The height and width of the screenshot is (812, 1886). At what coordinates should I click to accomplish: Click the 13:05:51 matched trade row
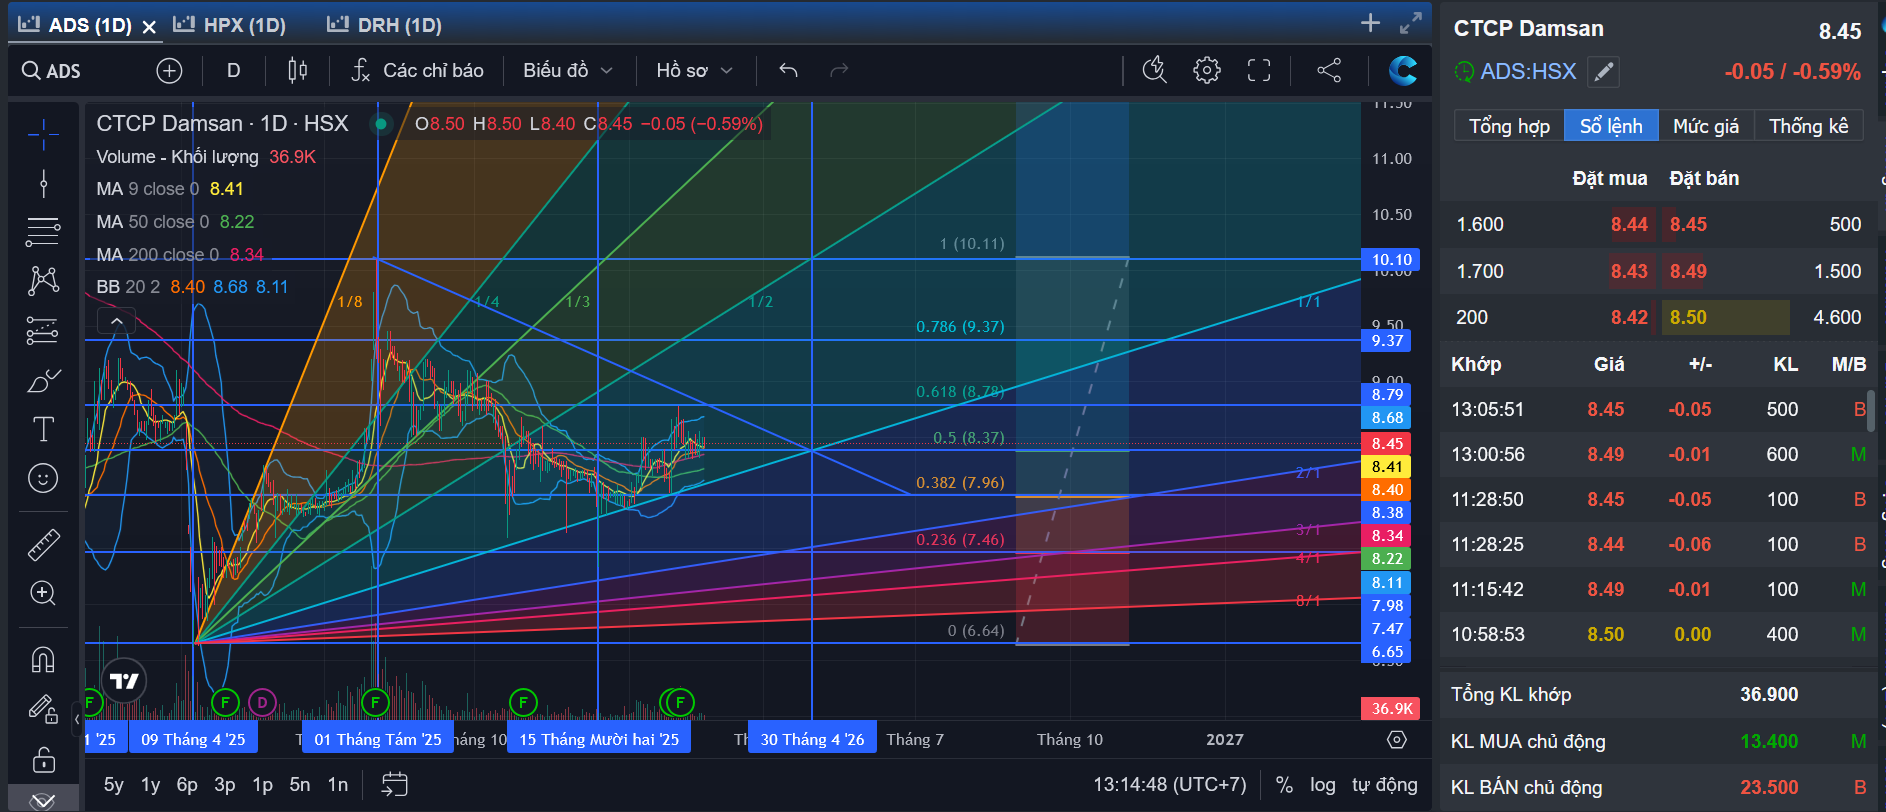(1658, 409)
